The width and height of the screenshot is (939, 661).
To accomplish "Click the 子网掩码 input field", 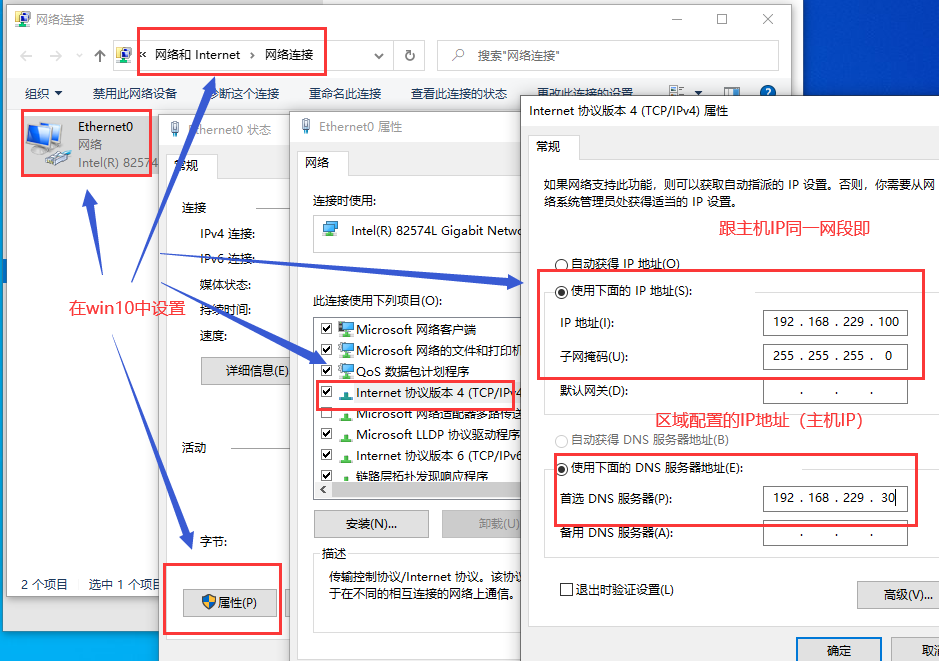I will click(x=835, y=356).
